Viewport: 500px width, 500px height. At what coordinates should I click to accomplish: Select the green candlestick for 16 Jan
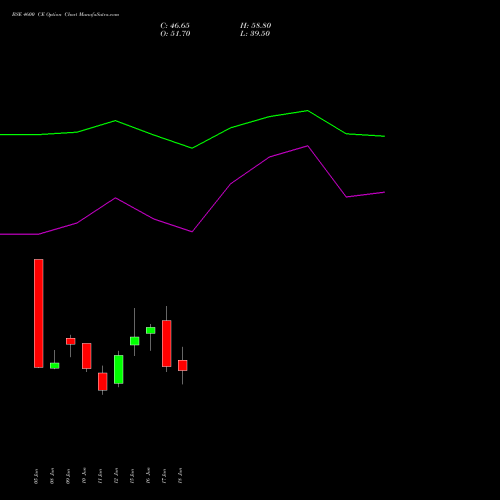click(x=151, y=330)
